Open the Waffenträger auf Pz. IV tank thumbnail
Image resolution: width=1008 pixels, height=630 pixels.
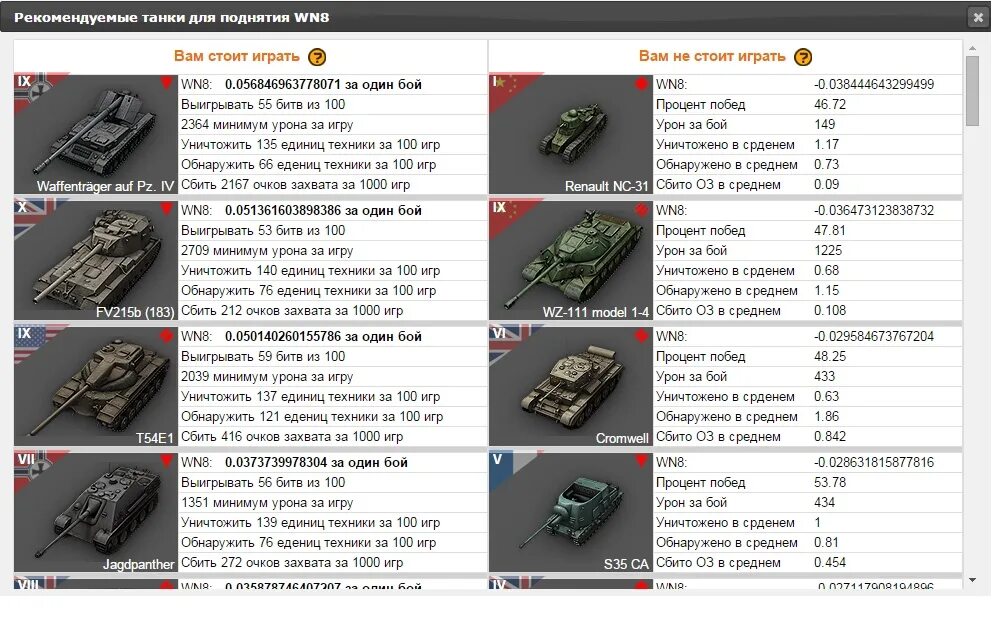96,134
